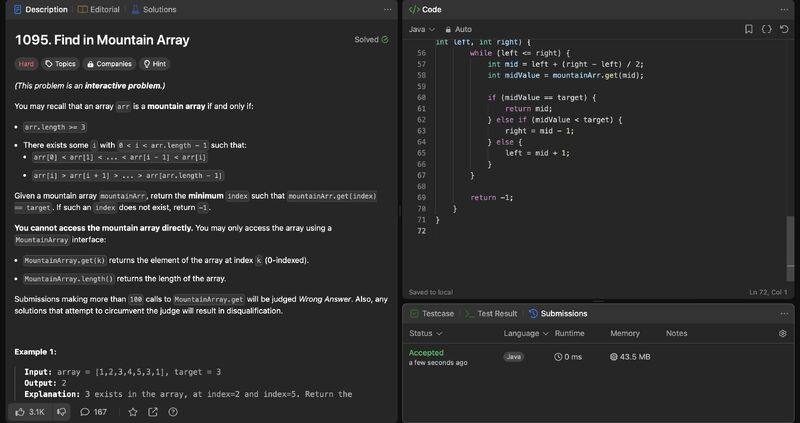
Task: Add problem to favorites with the star icon
Action: (133, 412)
